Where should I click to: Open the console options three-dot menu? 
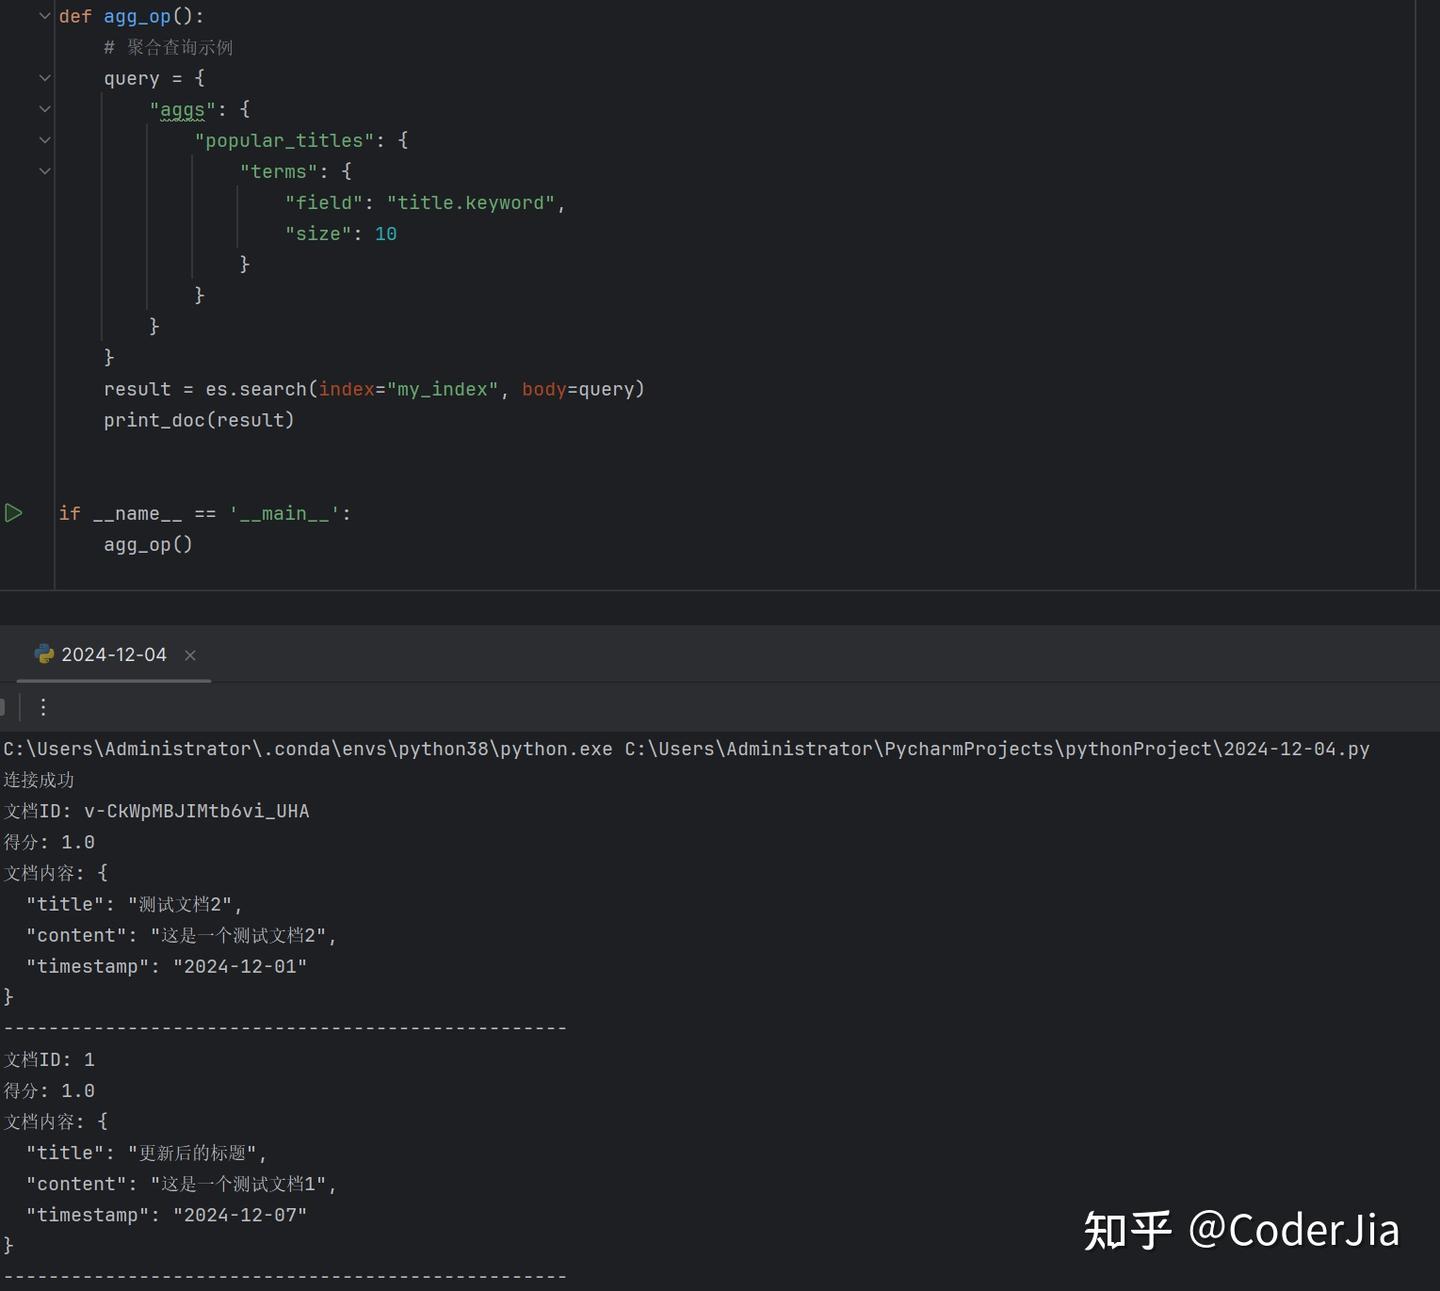point(42,707)
